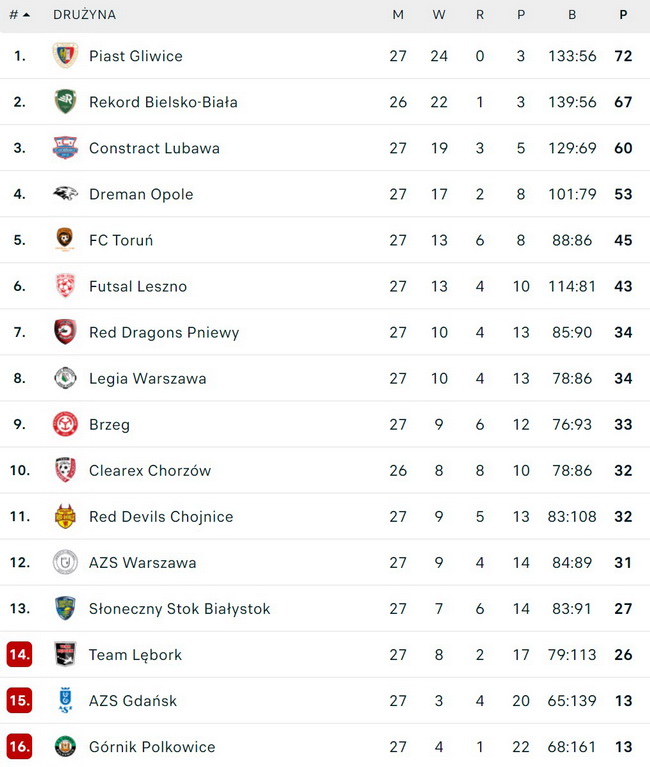Click the Brzeg team logo
This screenshot has width=650, height=767.
(x=65, y=424)
